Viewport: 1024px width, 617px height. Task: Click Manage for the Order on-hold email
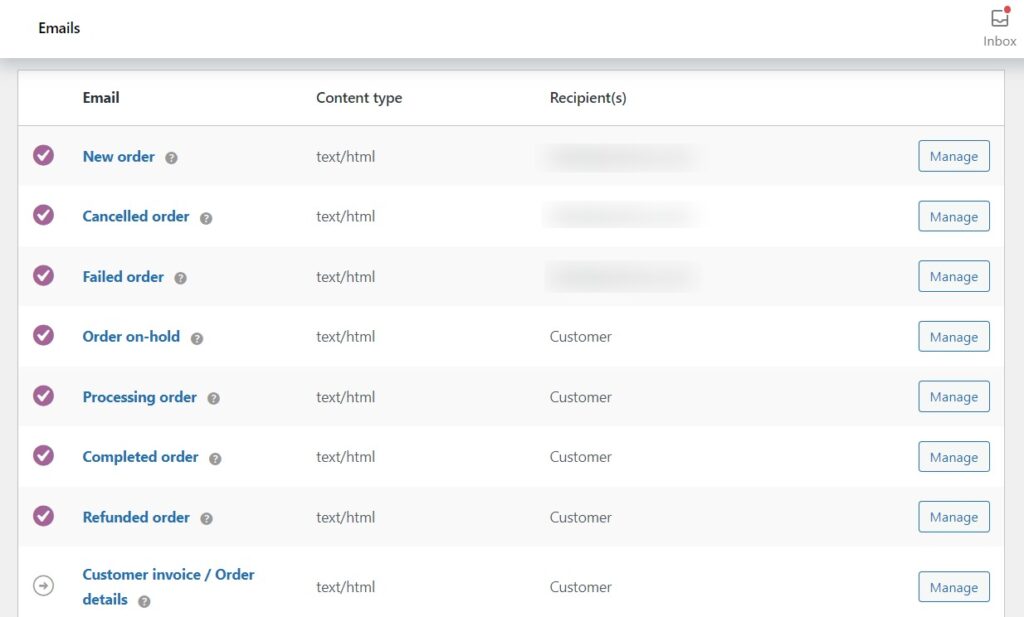point(953,336)
